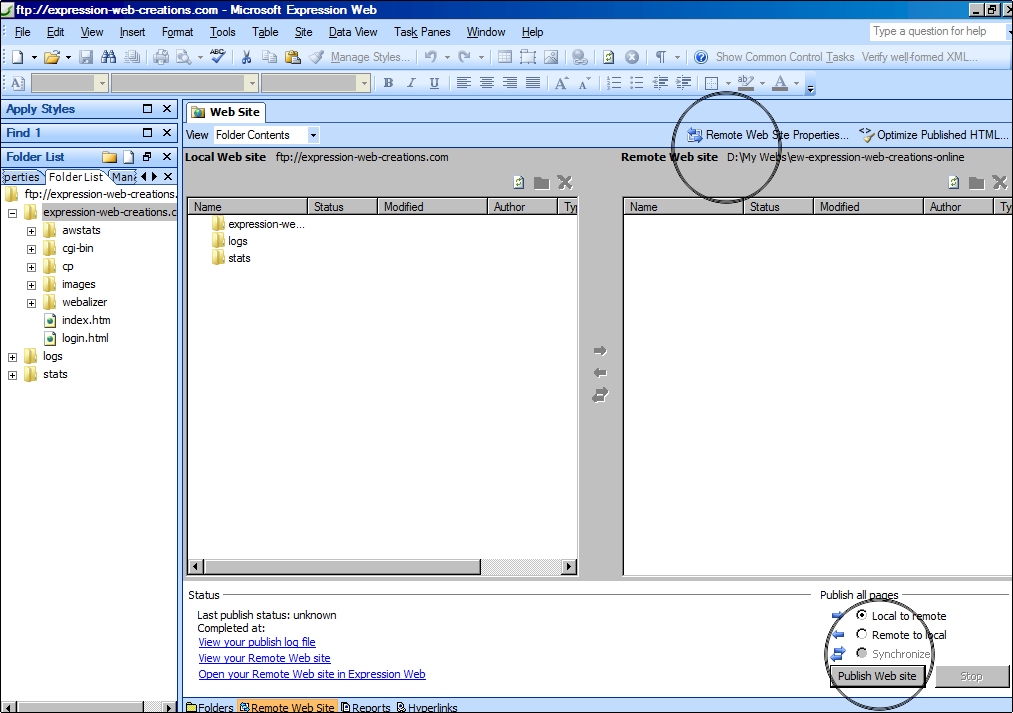Screen dimensions: 1013x713
Task: Open the Task Panes menu
Action: click(x=422, y=32)
